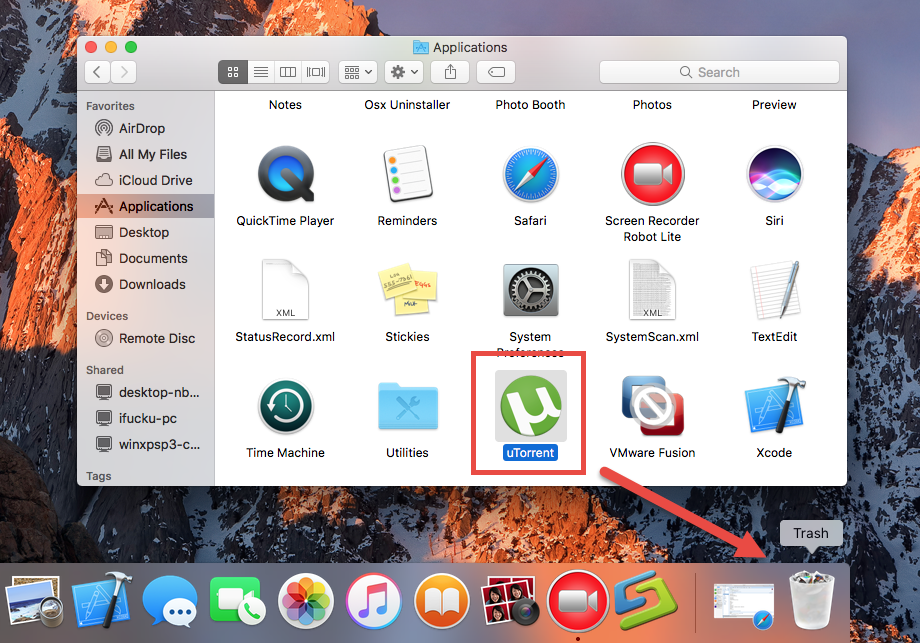Open the Stickies app
Viewport: 920px width, 643px height.
pyautogui.click(x=407, y=290)
